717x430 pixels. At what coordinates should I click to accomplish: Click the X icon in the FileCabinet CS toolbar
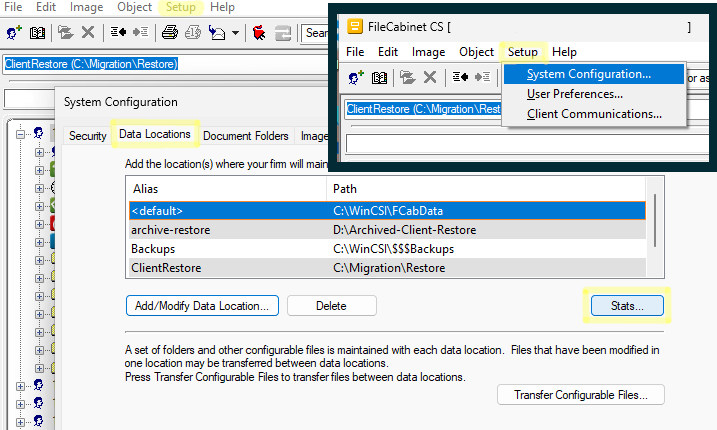click(430, 77)
